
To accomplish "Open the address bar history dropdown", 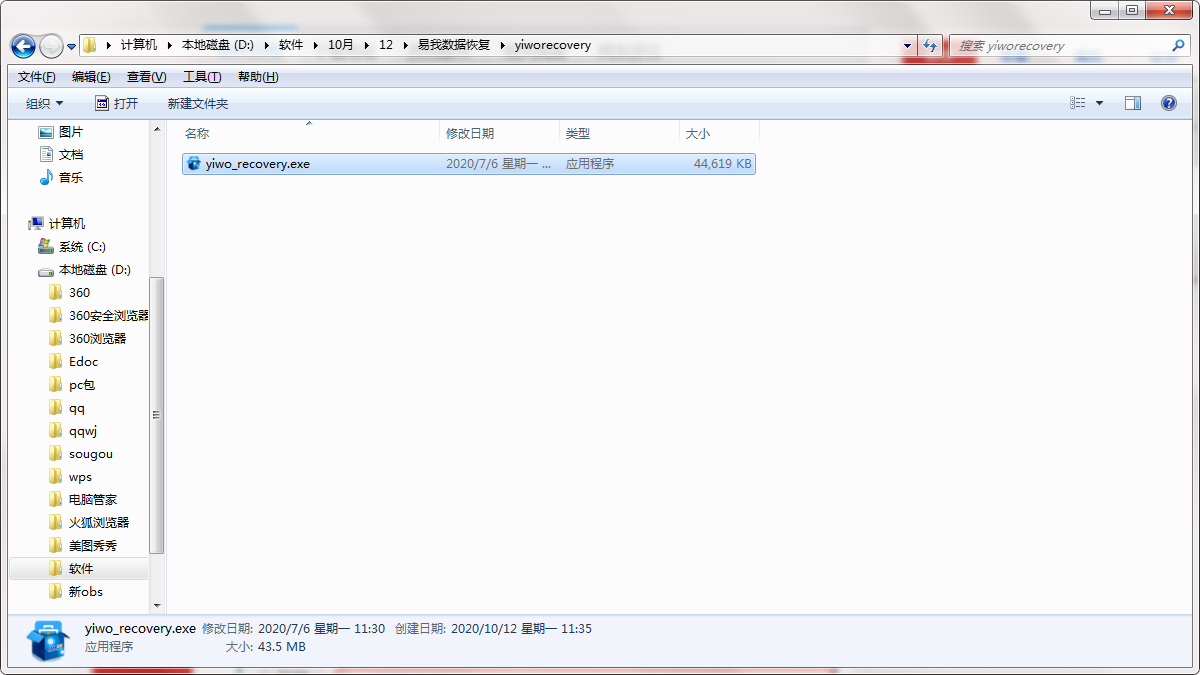I will coord(908,46).
